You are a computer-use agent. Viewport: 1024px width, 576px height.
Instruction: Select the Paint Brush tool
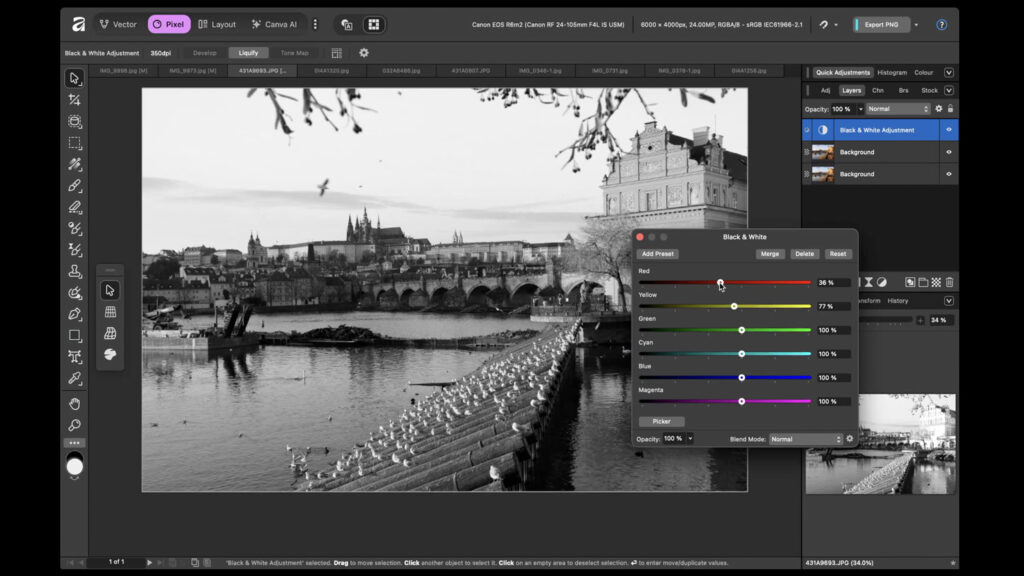[74, 186]
